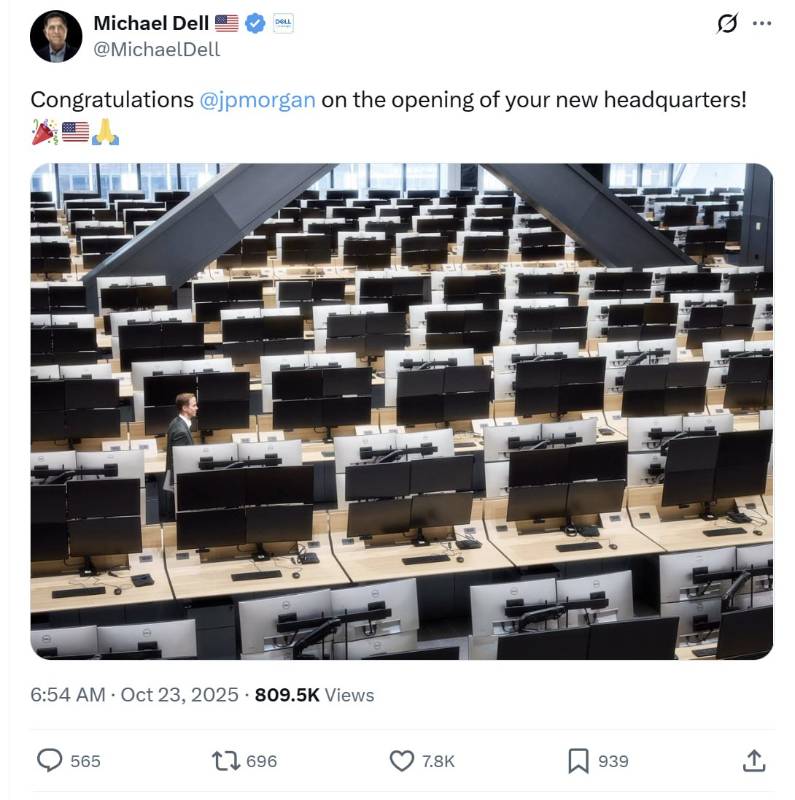Click the Dell company affiliation badge
Image resolution: width=795 pixels, height=800 pixels.
tap(283, 23)
